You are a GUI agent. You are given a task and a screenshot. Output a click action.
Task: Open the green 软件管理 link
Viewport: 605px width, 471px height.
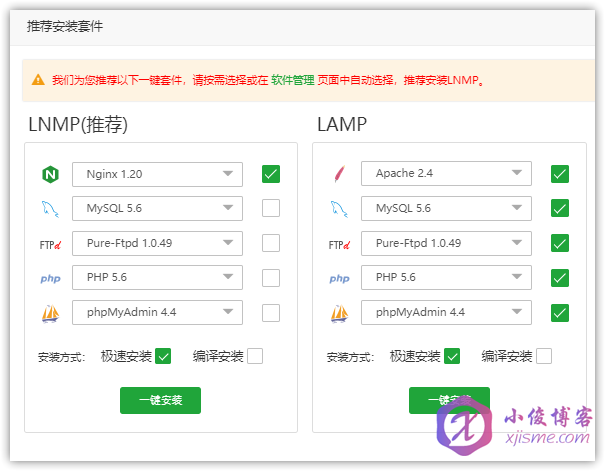click(293, 80)
